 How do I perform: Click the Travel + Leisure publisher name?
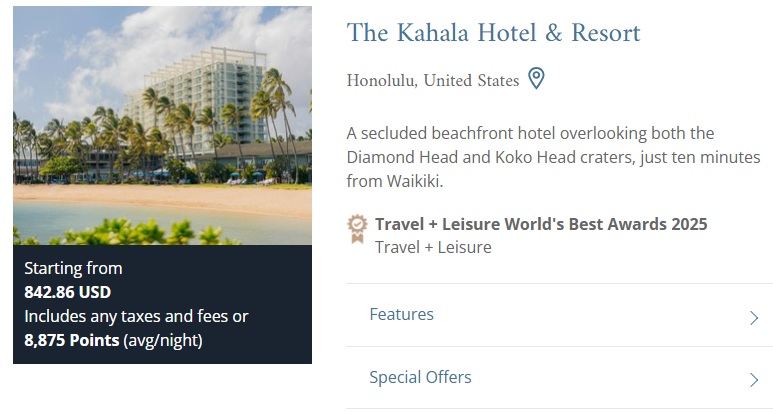click(x=433, y=247)
